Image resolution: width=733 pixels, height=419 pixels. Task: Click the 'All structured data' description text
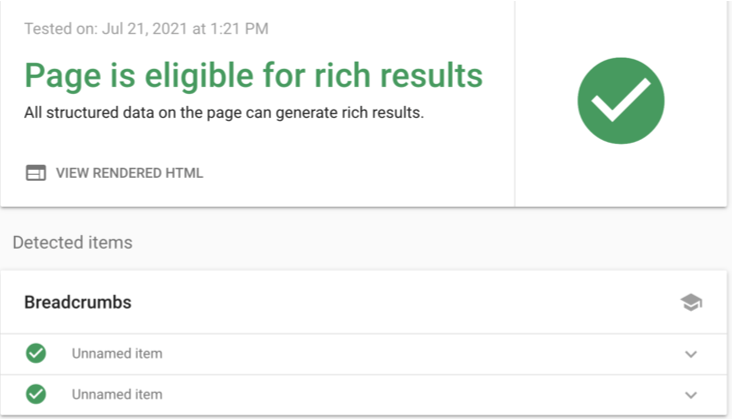pyautogui.click(x=224, y=113)
